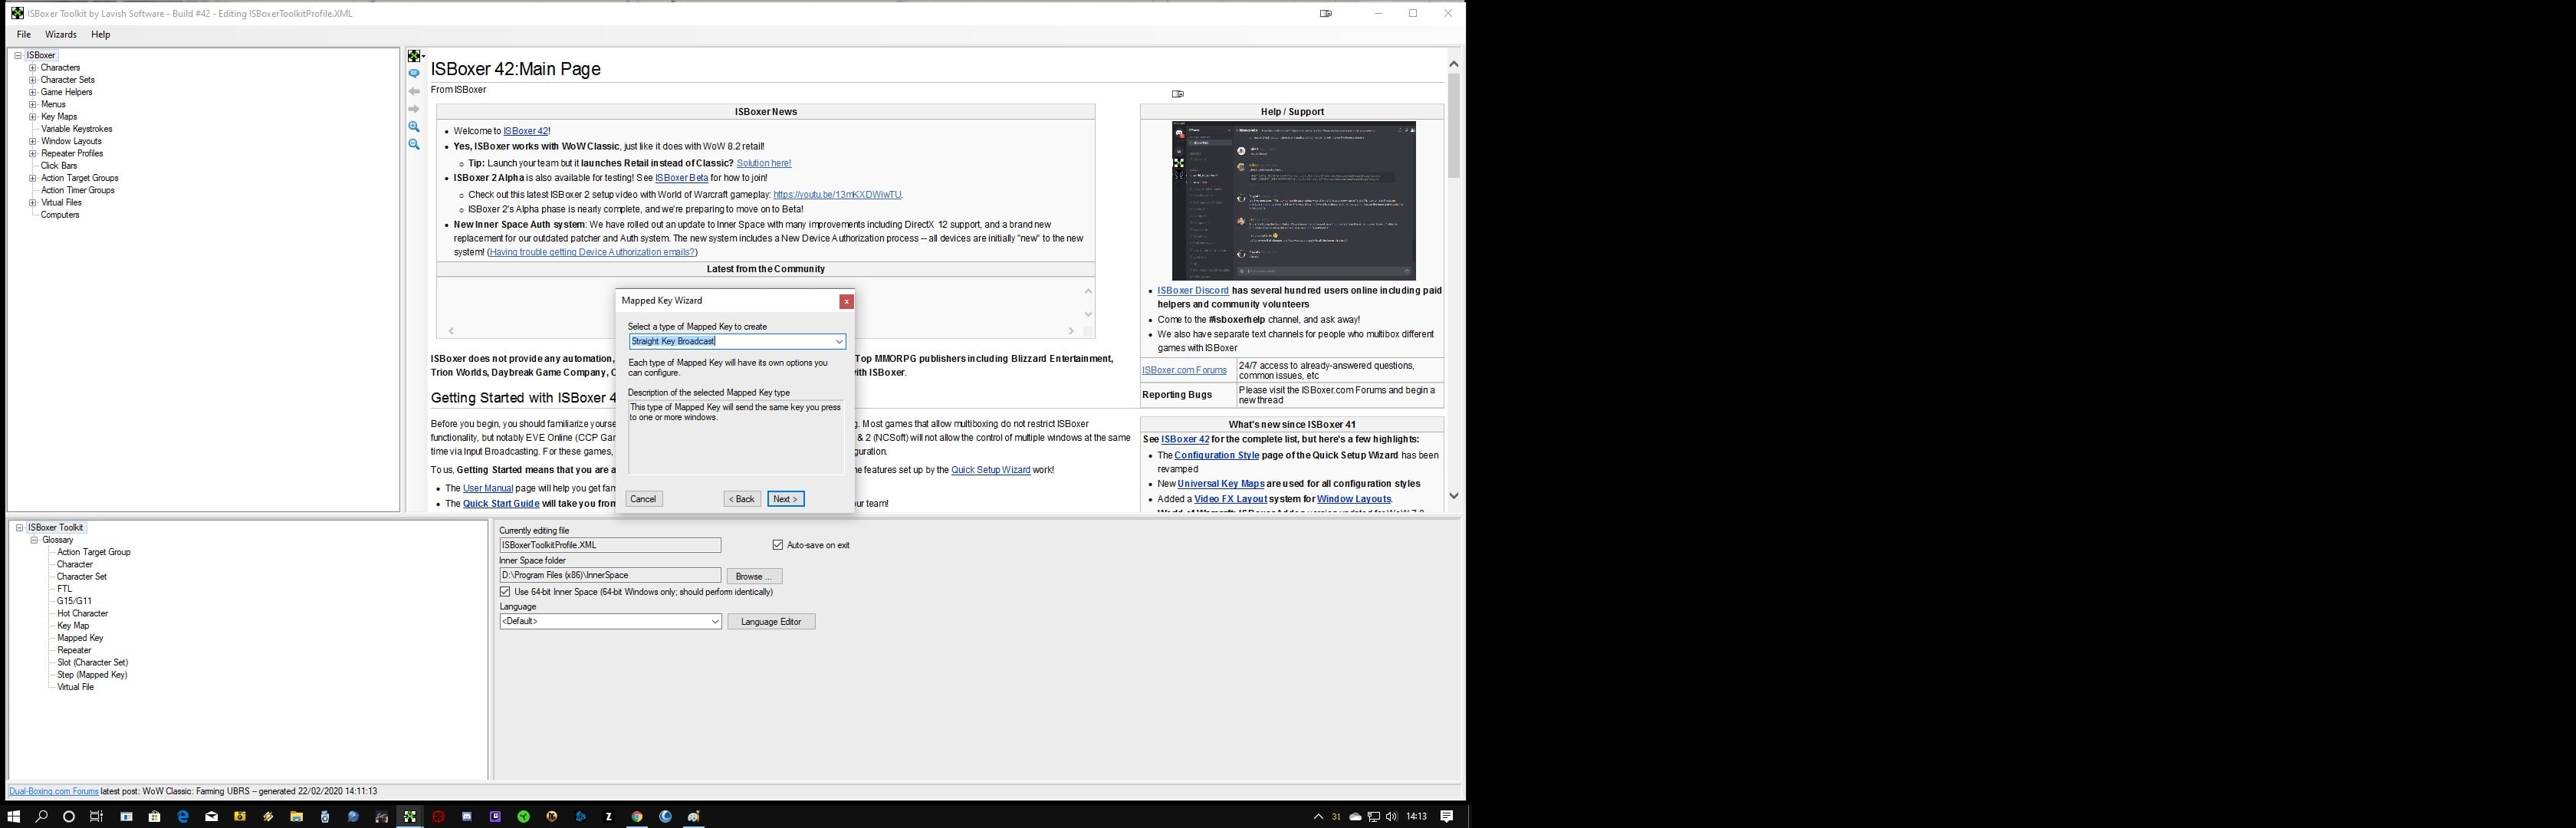Expand the Window Layouts tree node
This screenshot has height=828, width=2576.
(x=32, y=141)
